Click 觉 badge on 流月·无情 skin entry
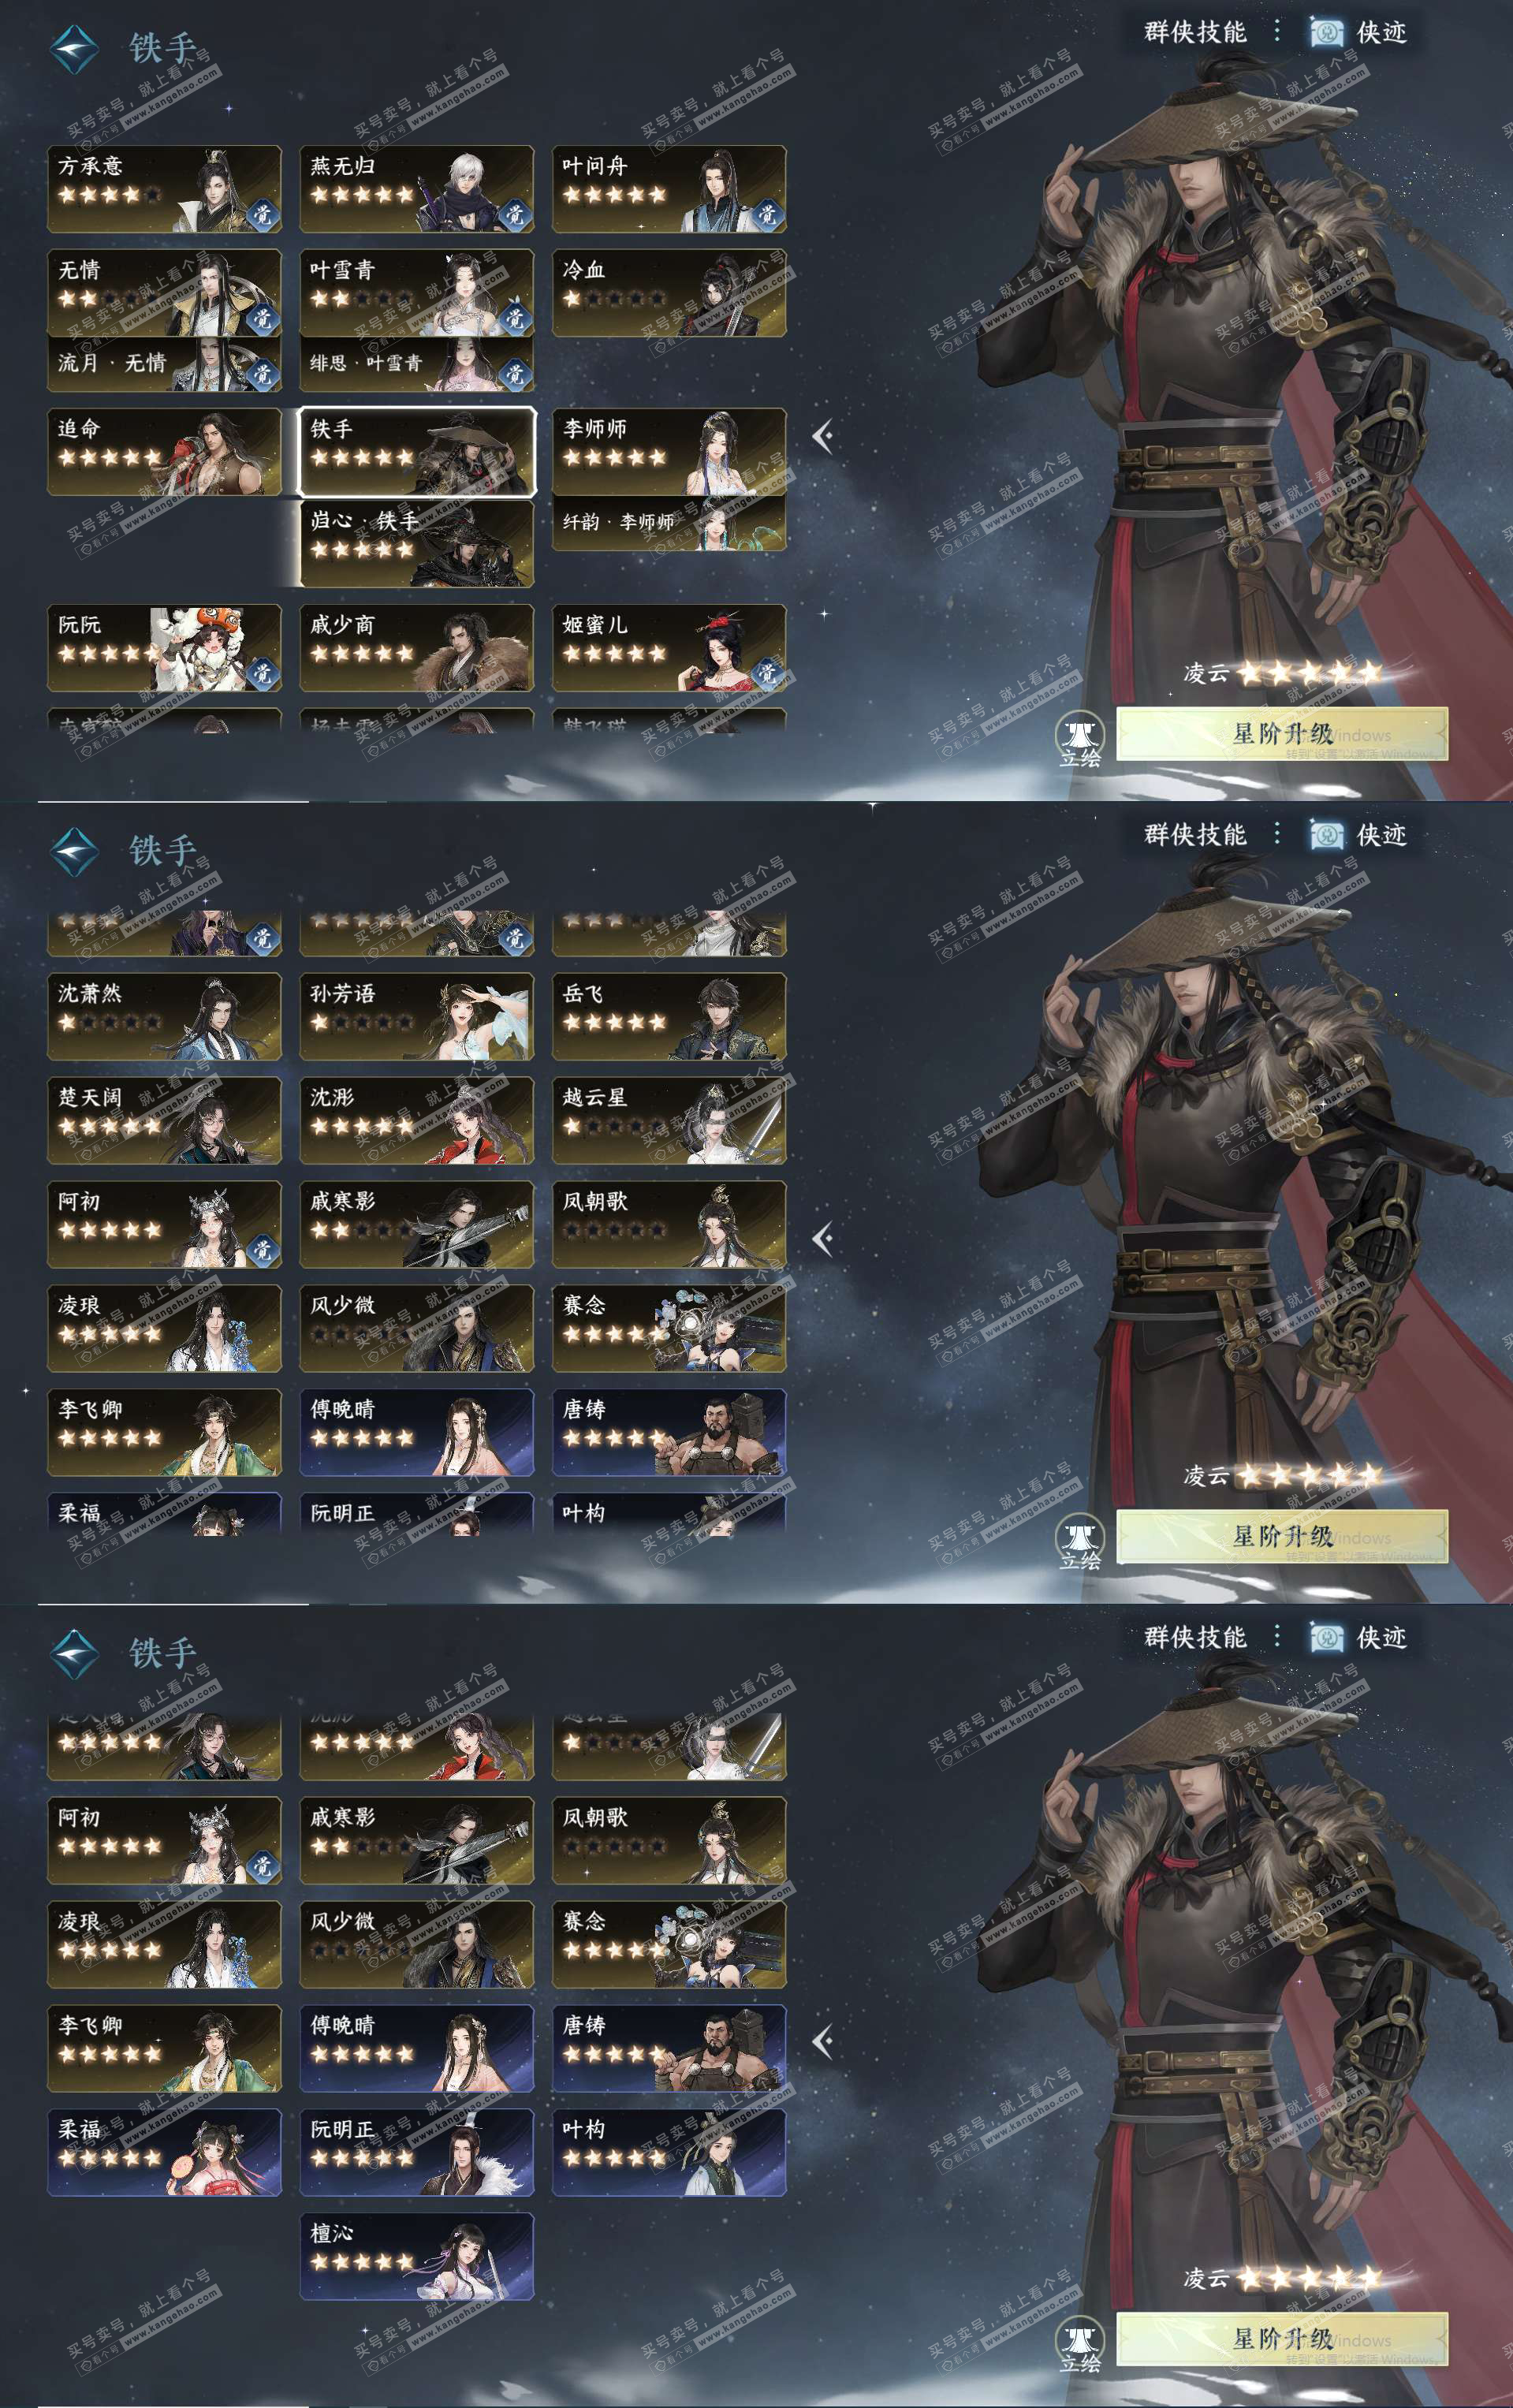The width and height of the screenshot is (1513, 2408). [x=262, y=373]
